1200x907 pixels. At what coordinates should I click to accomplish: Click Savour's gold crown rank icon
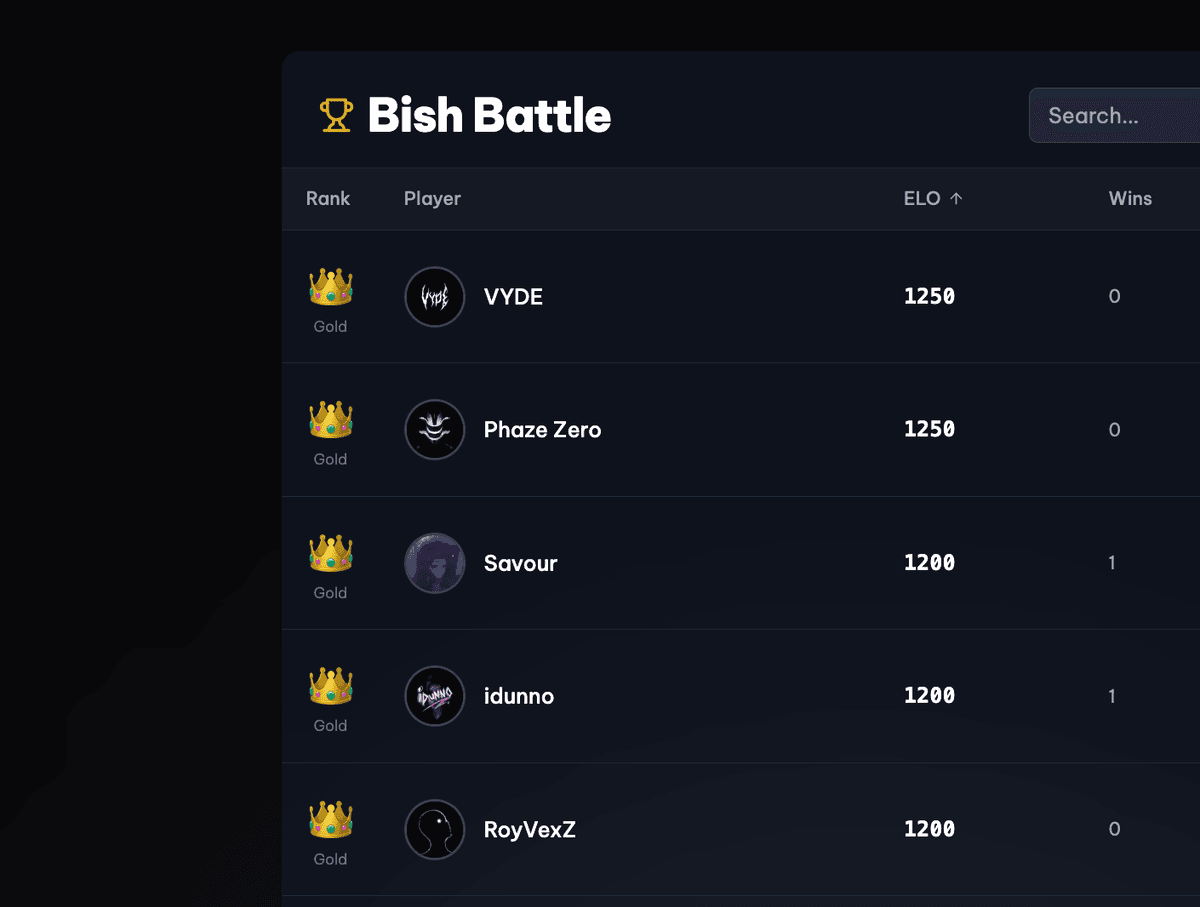click(x=331, y=553)
